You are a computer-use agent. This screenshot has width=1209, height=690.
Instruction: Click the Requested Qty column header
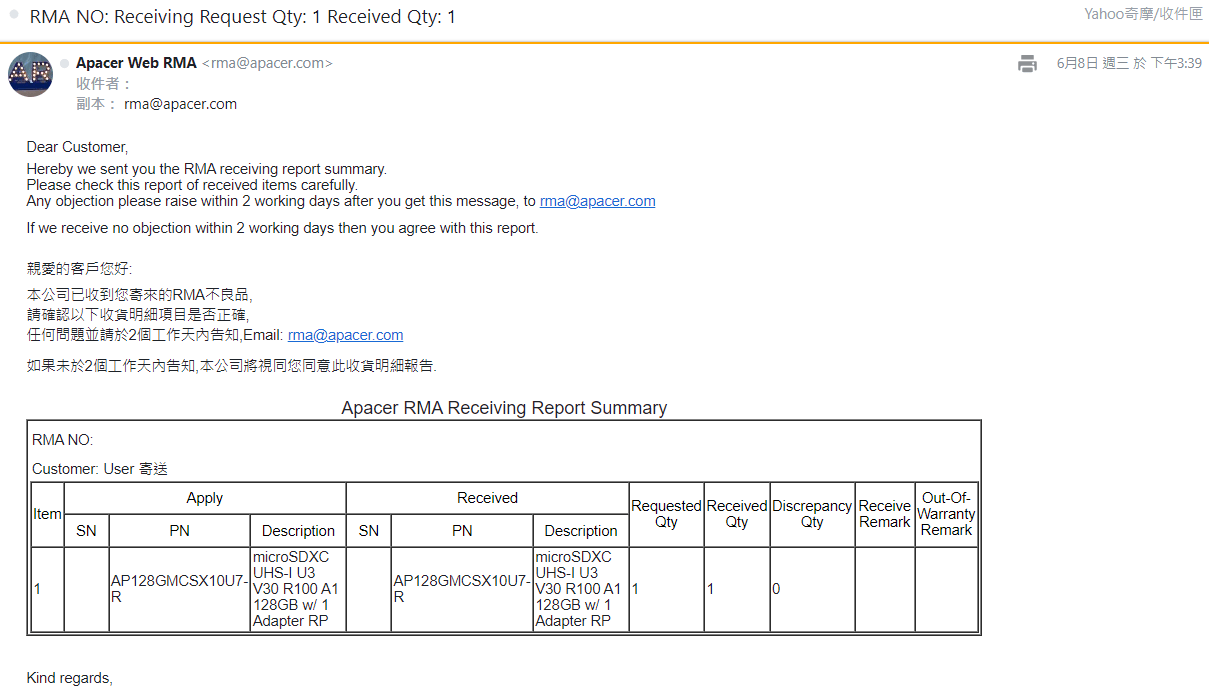pos(666,514)
